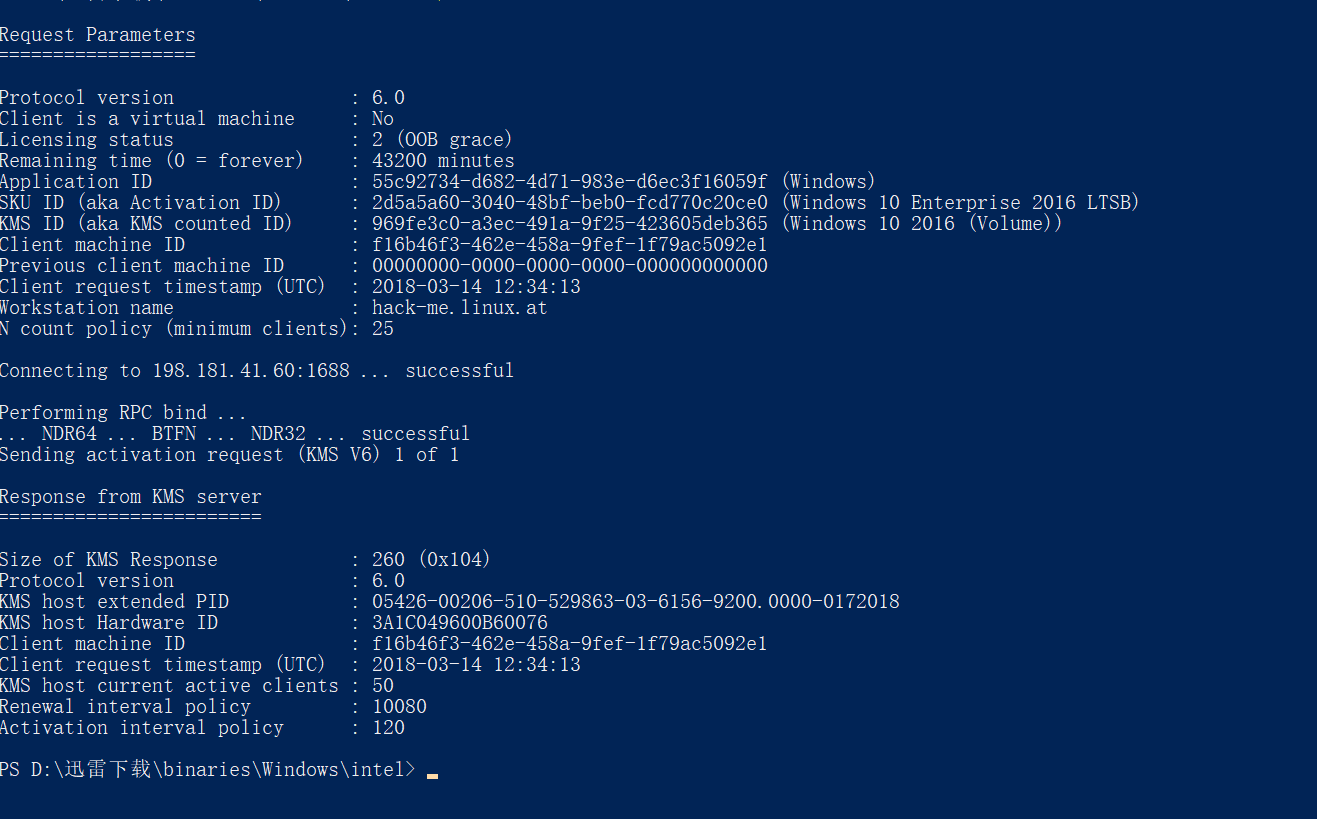Click the blinking cursor at the prompt
Screen dimensions: 1317x819
[432, 775]
